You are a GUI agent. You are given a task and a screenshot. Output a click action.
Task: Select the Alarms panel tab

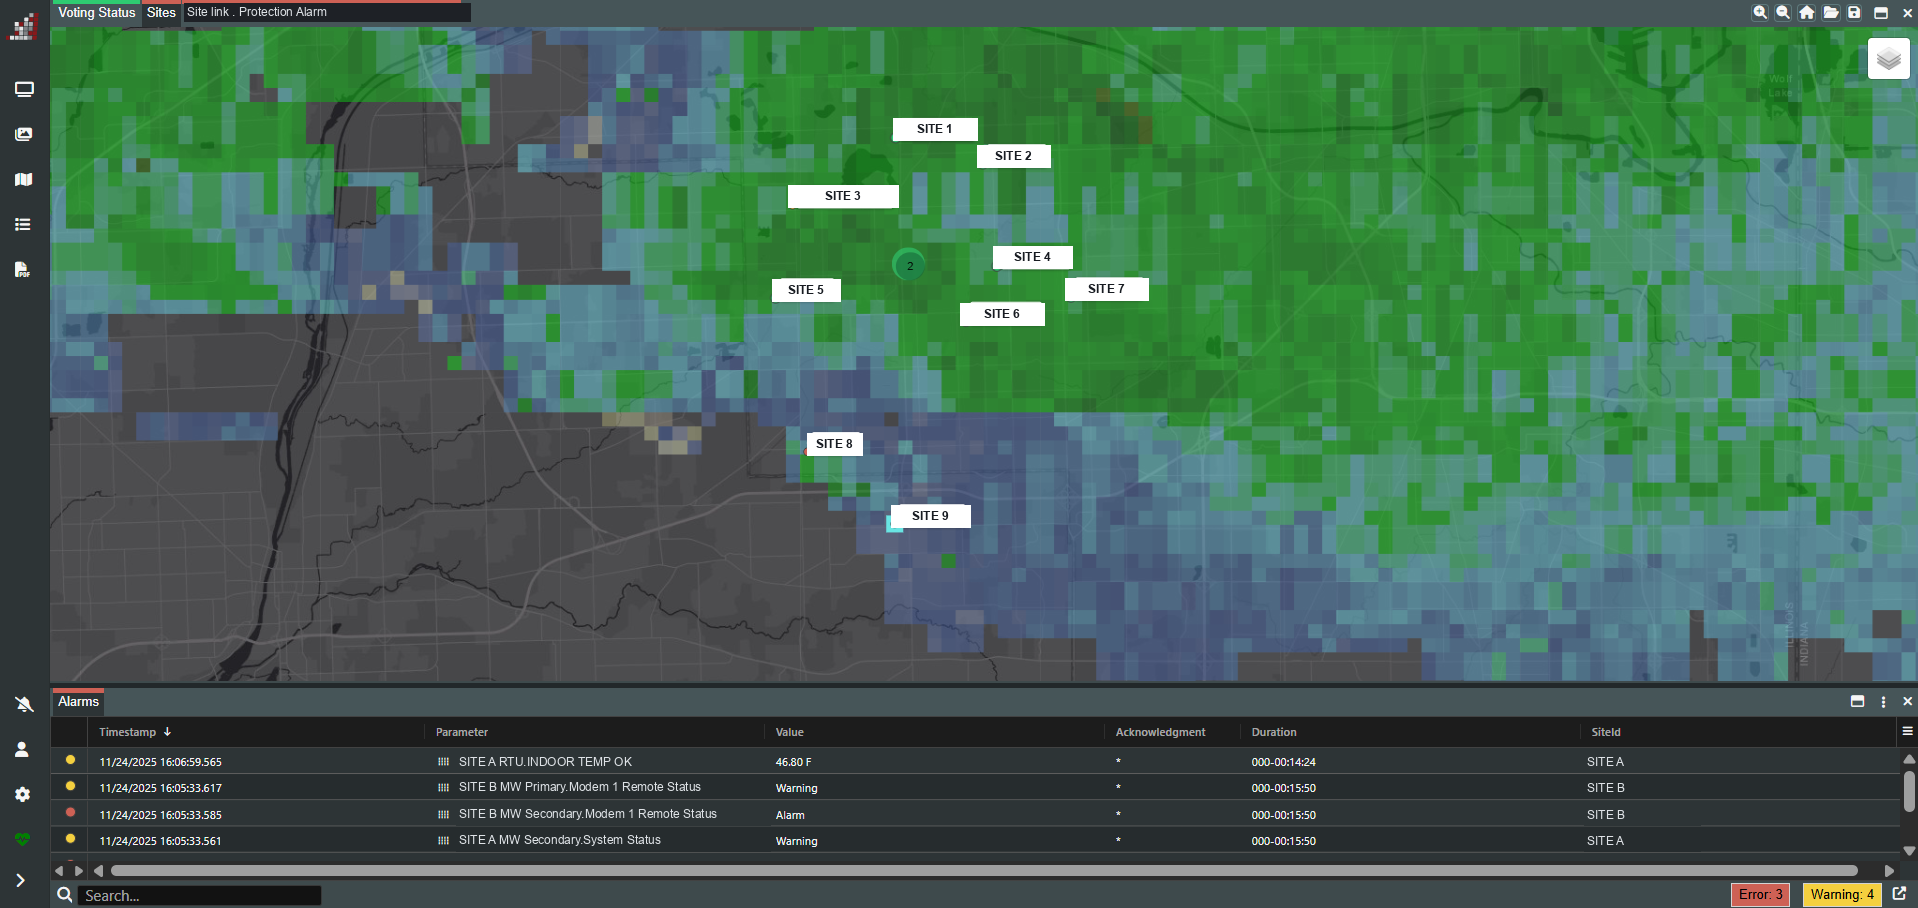(x=78, y=701)
